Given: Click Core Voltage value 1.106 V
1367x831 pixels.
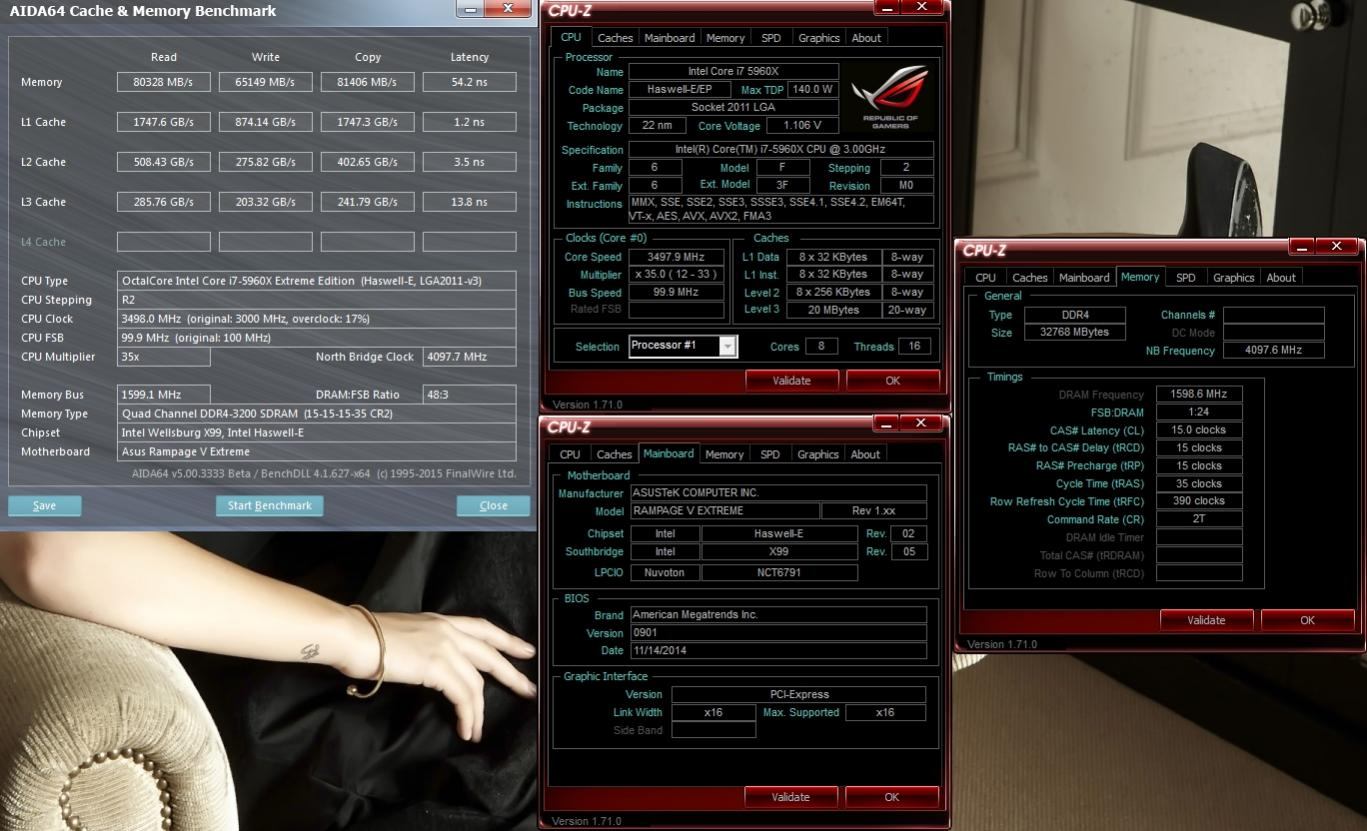Looking at the screenshot, I should 802,126.
